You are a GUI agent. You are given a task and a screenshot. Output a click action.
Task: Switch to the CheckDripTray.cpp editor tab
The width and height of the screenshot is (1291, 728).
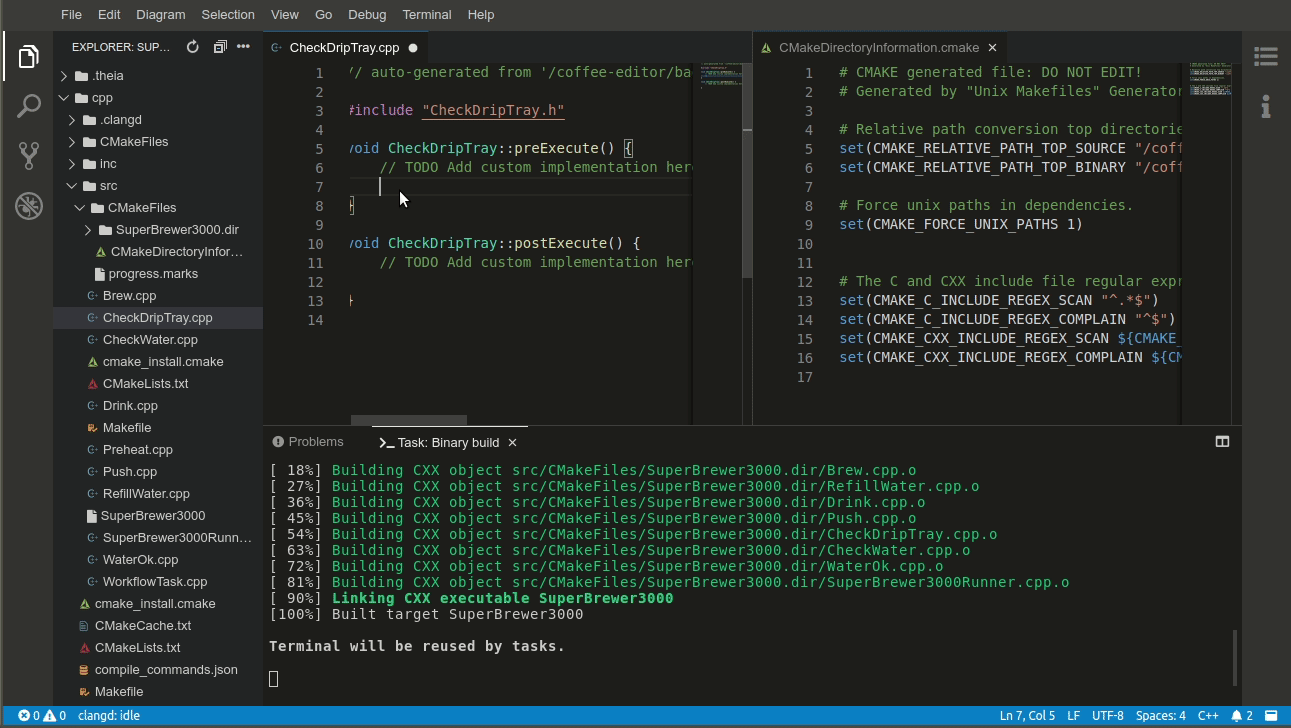coord(344,47)
